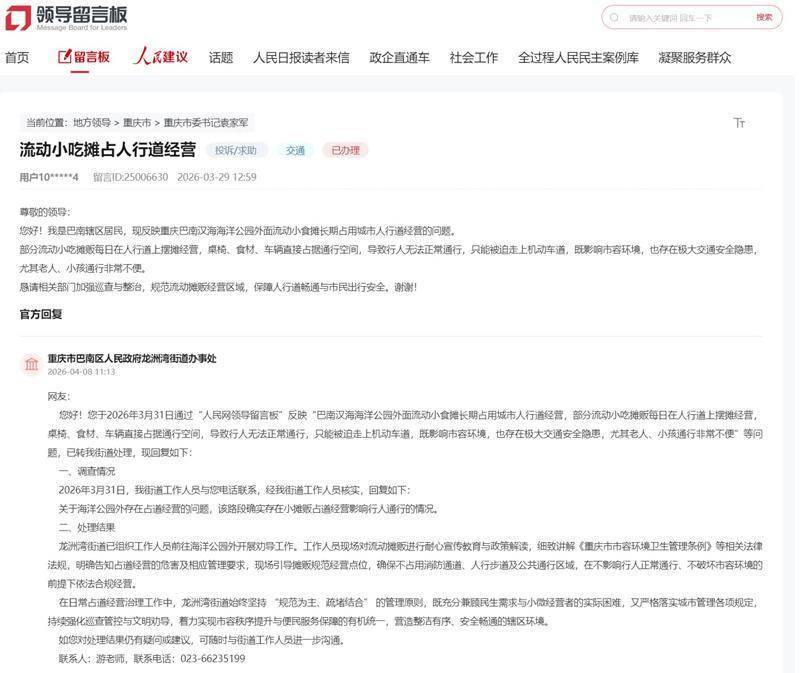Click the 地方领导 breadcrumb link
This screenshot has width=800, height=673.
92,122
